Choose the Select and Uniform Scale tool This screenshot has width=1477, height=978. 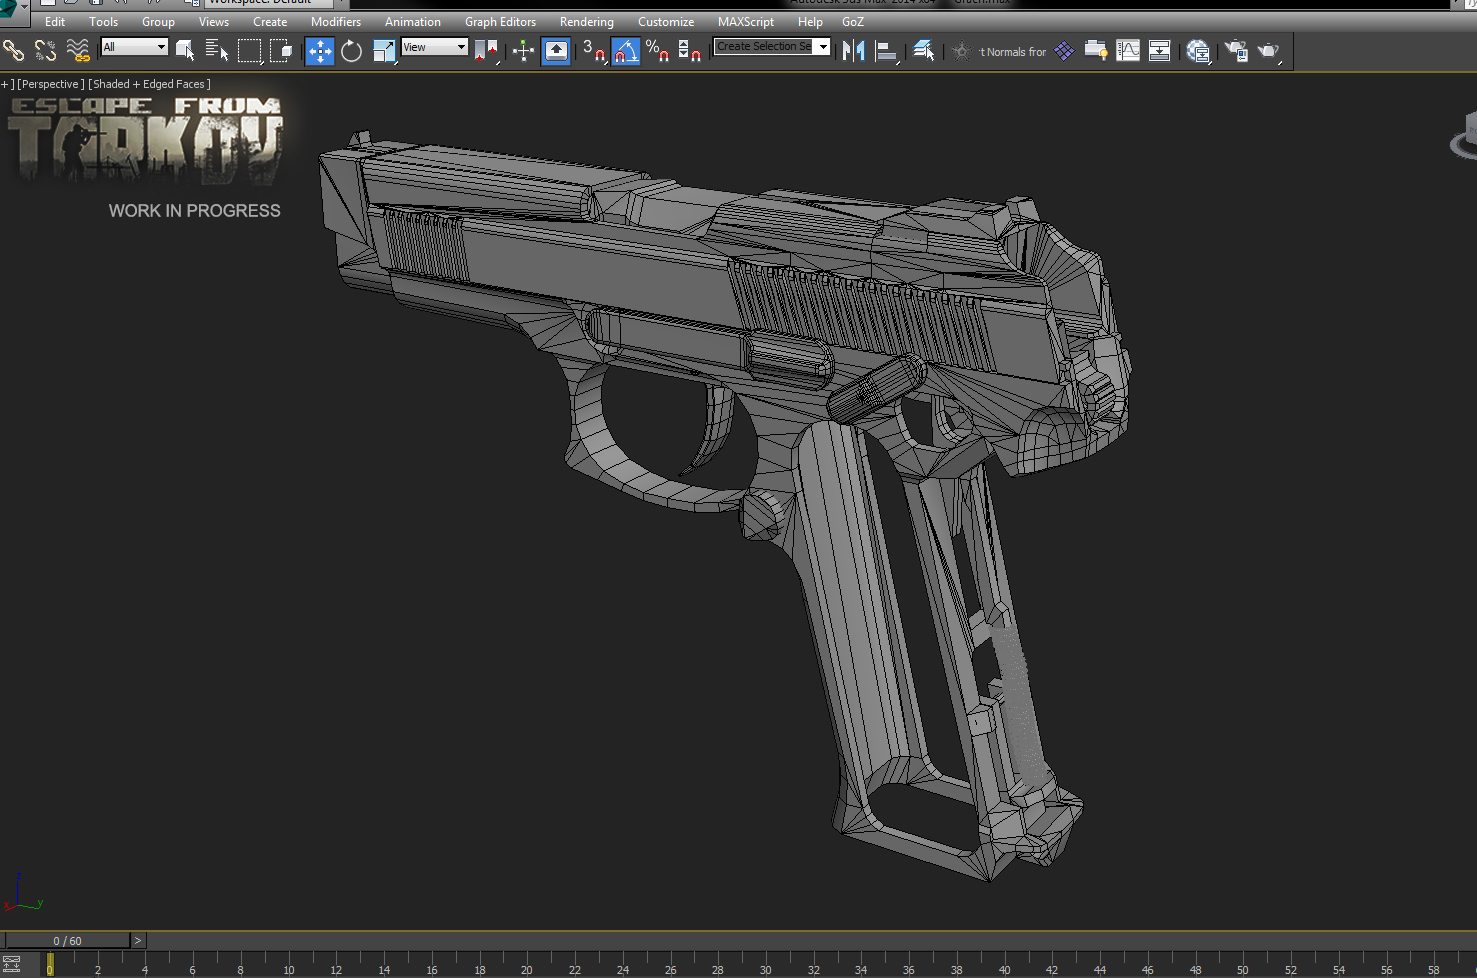(384, 51)
